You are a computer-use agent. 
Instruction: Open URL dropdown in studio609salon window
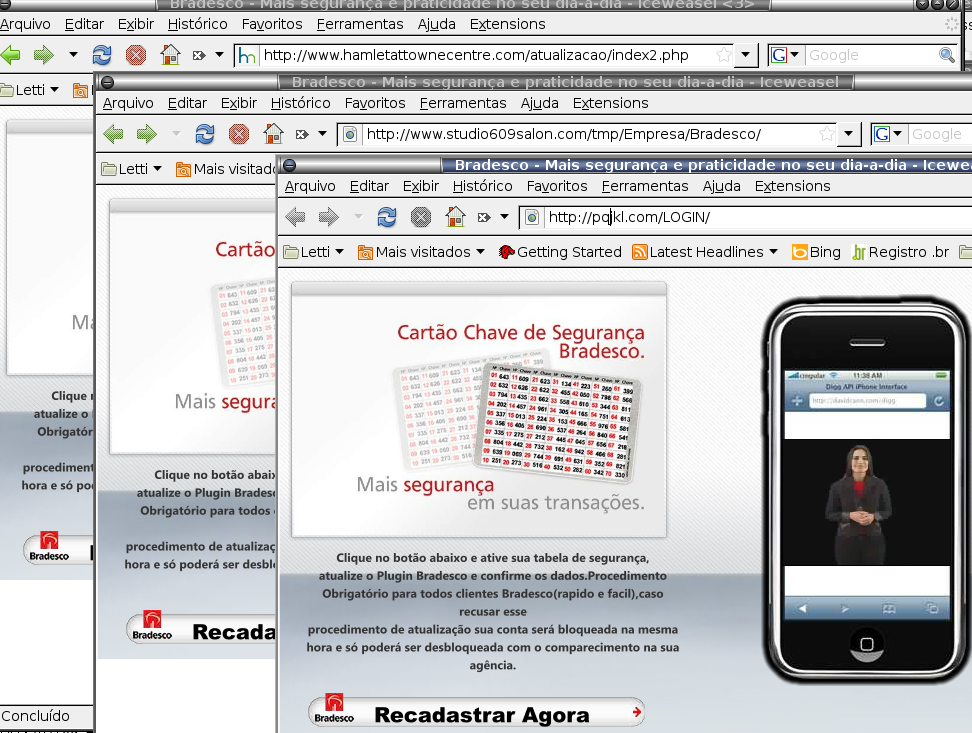[849, 134]
